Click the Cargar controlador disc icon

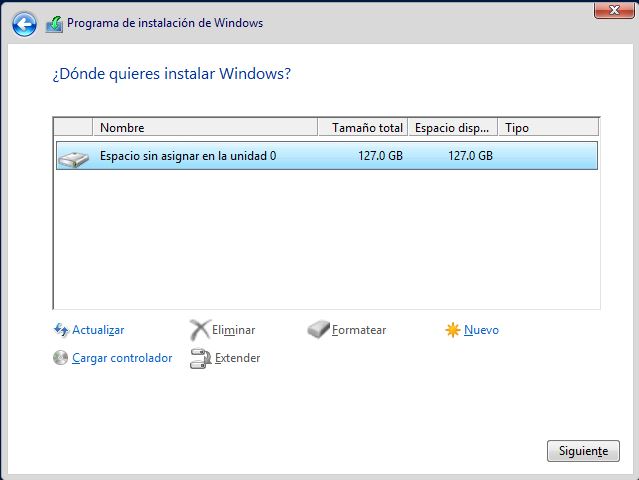pos(60,358)
